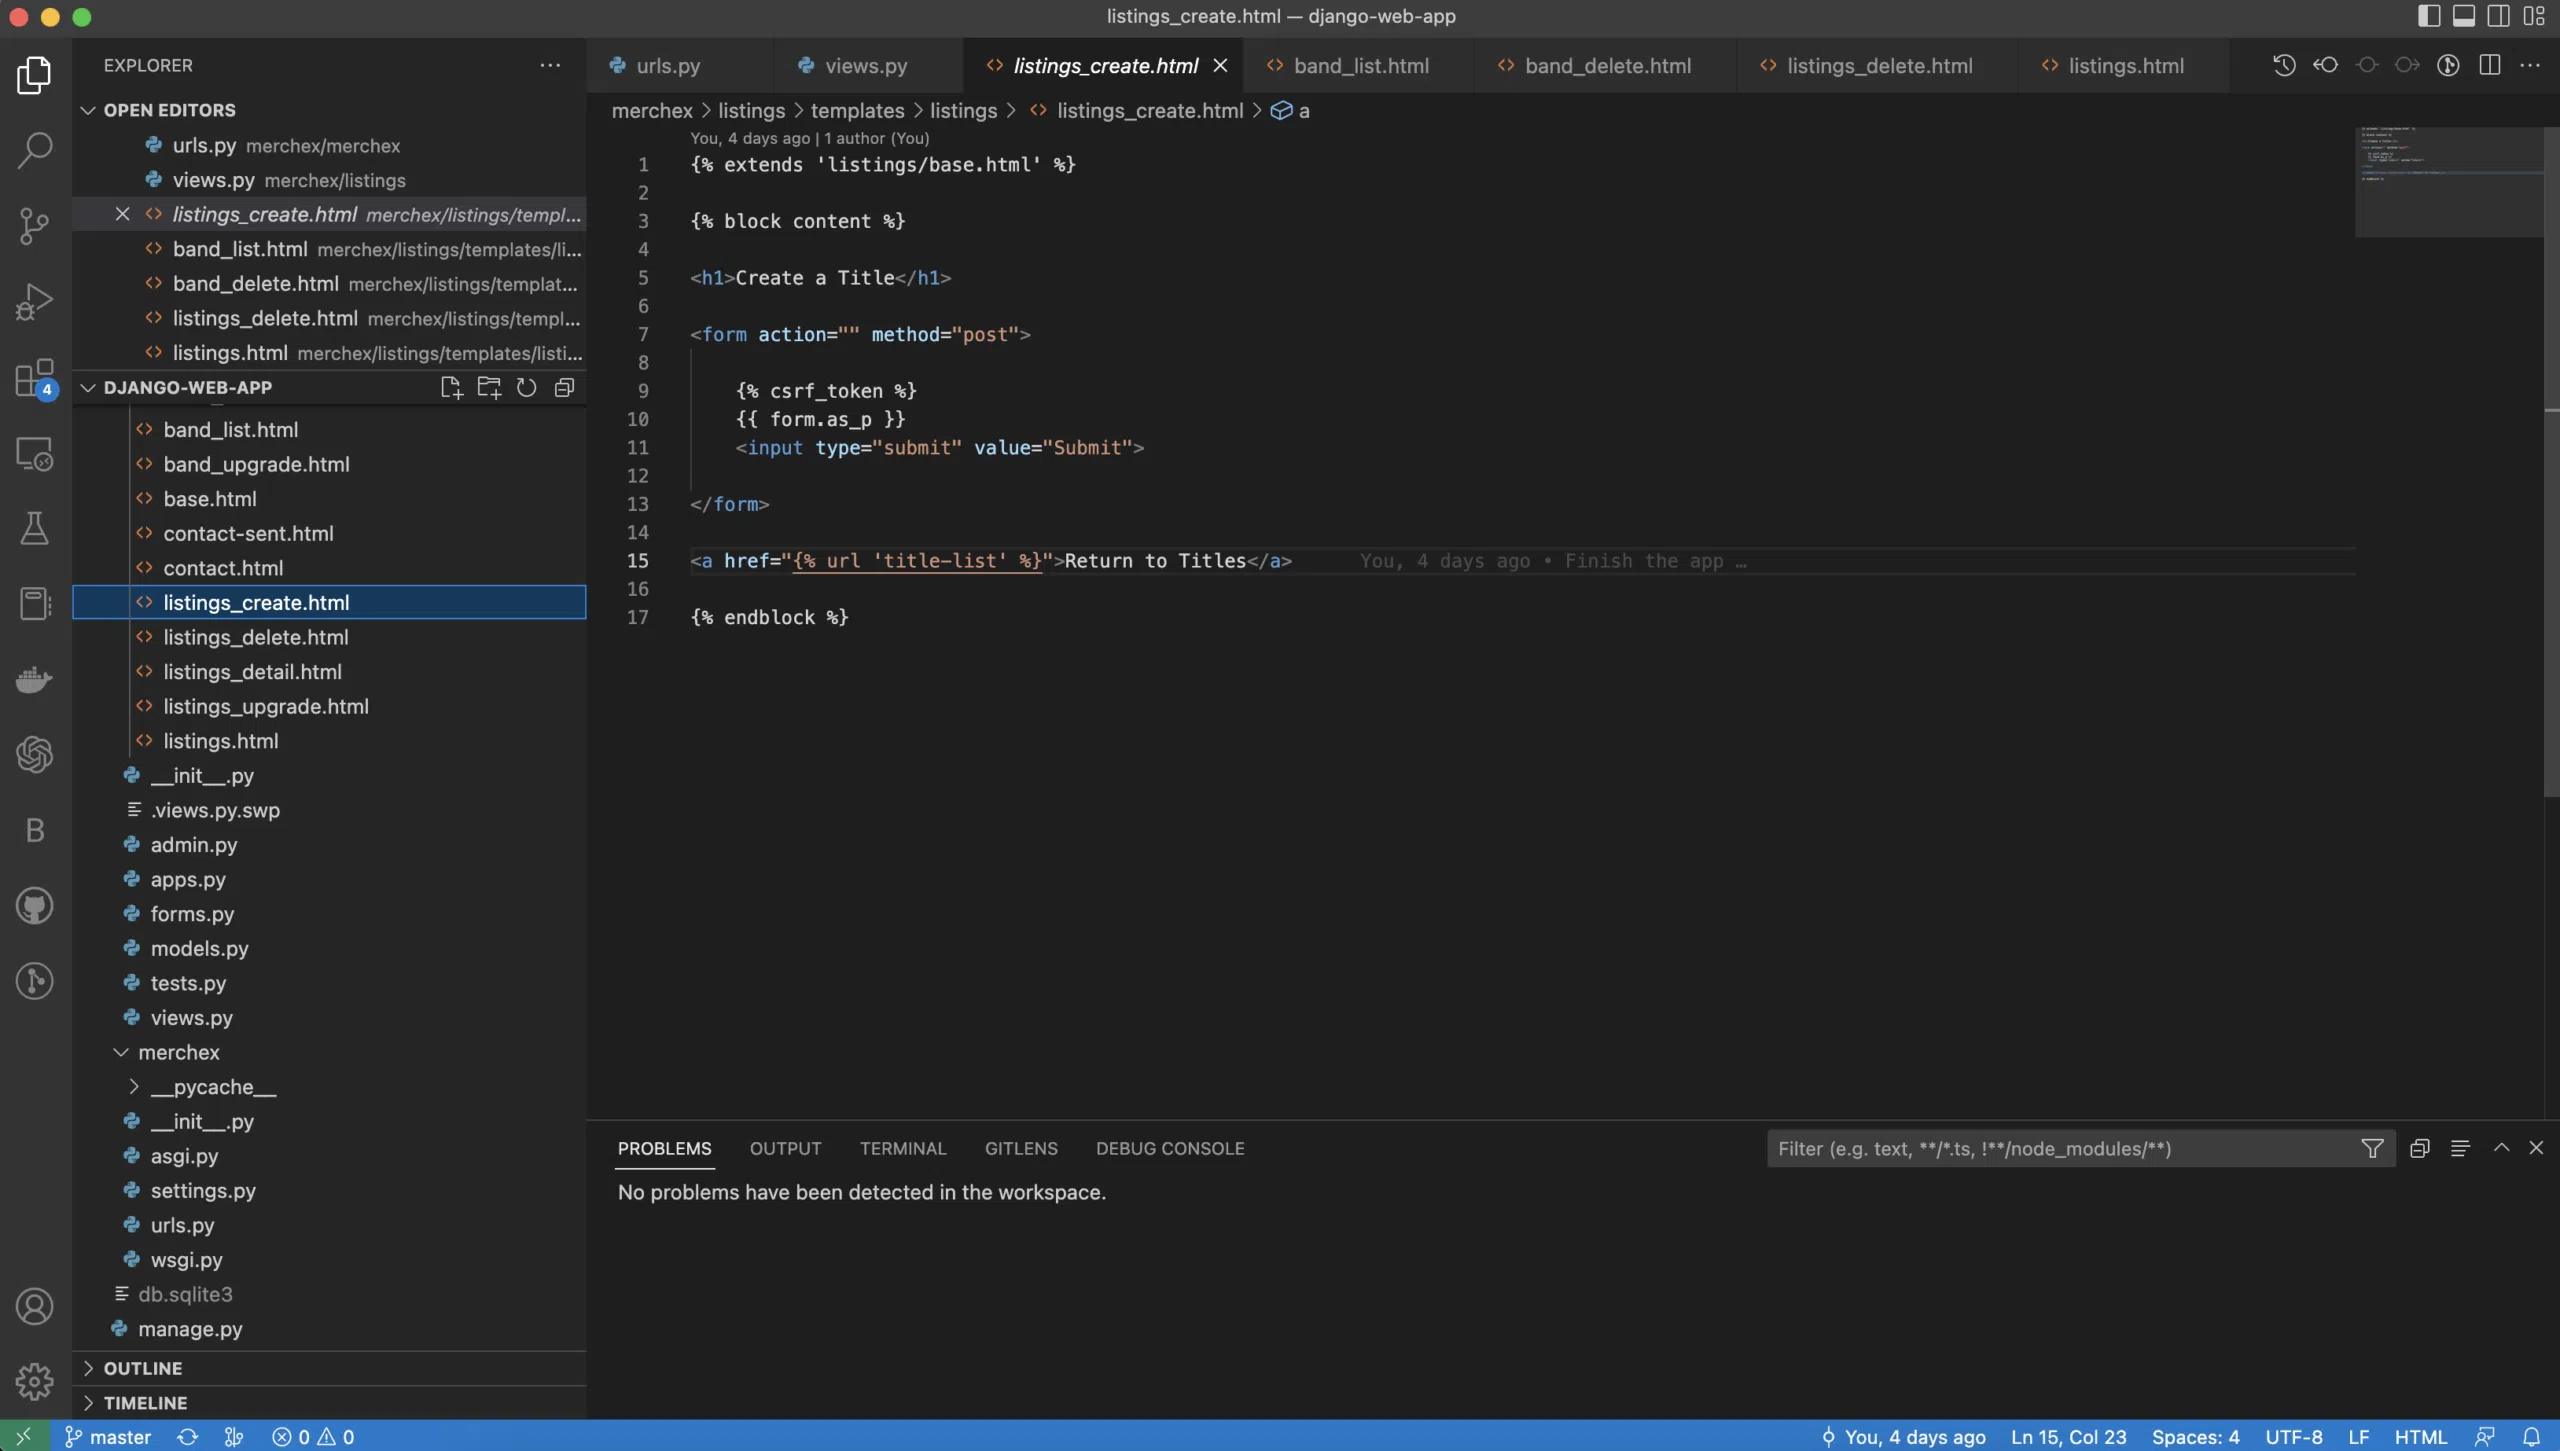Screen dimensions: 2560x1451
Task: Open models.py in the explorer tree
Action: (x=329, y=949)
